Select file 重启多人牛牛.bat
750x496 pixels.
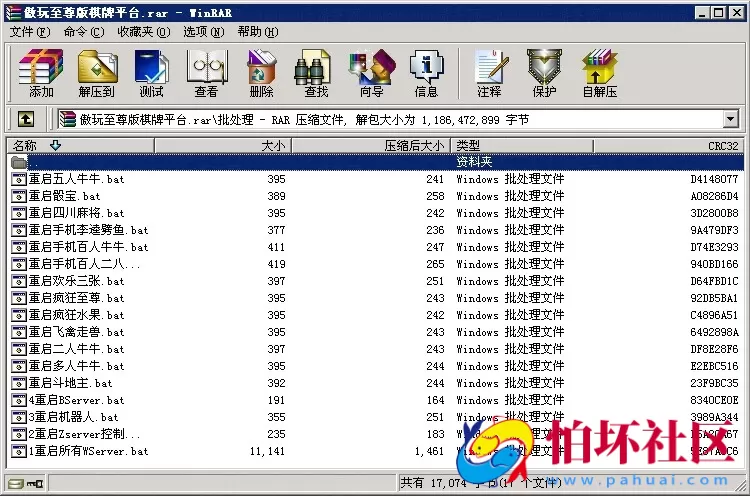click(77, 366)
